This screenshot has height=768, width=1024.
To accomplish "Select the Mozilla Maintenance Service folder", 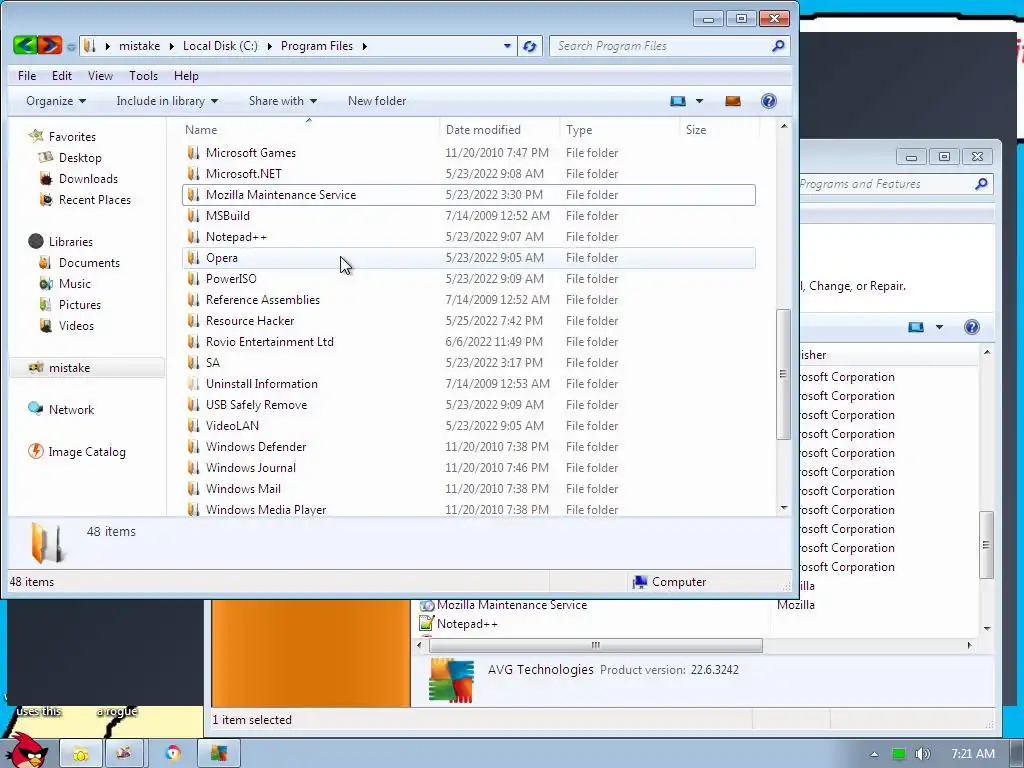I will (468, 195).
